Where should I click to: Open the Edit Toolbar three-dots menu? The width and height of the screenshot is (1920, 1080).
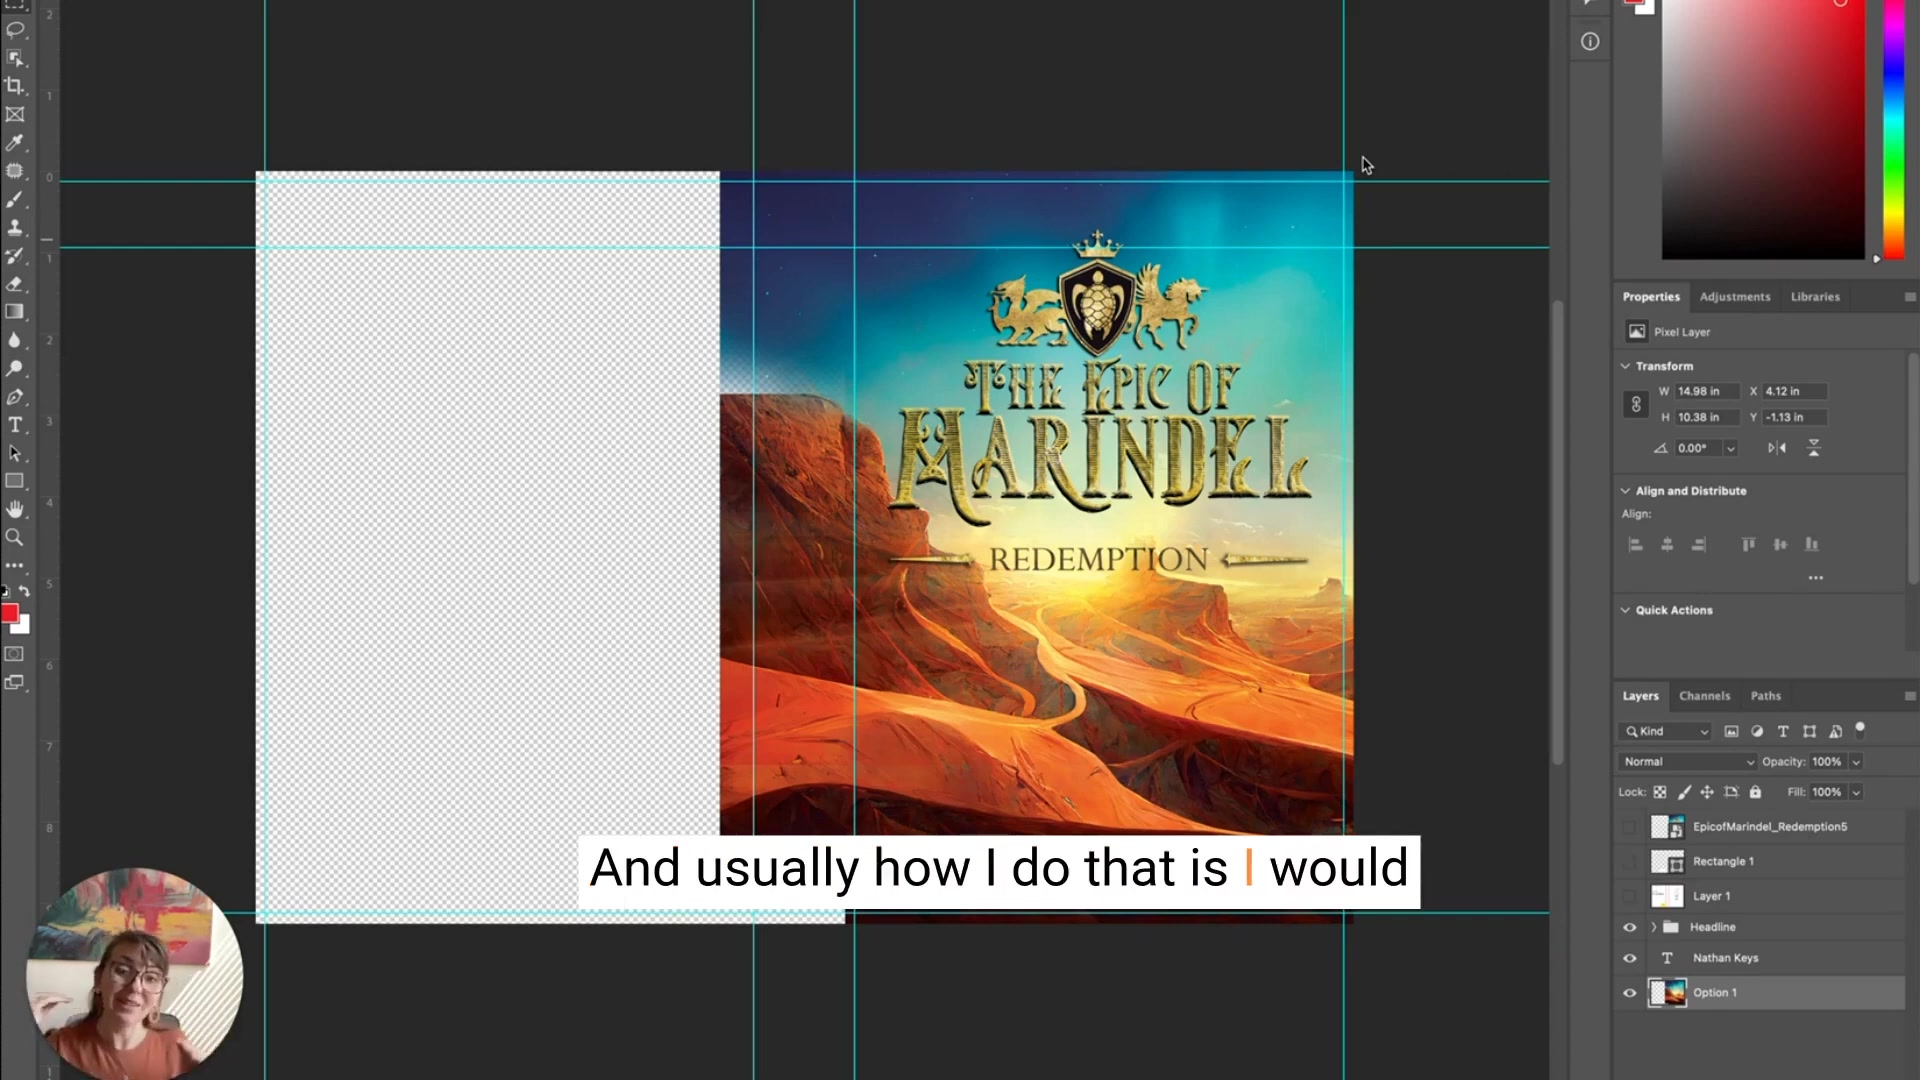click(x=15, y=565)
